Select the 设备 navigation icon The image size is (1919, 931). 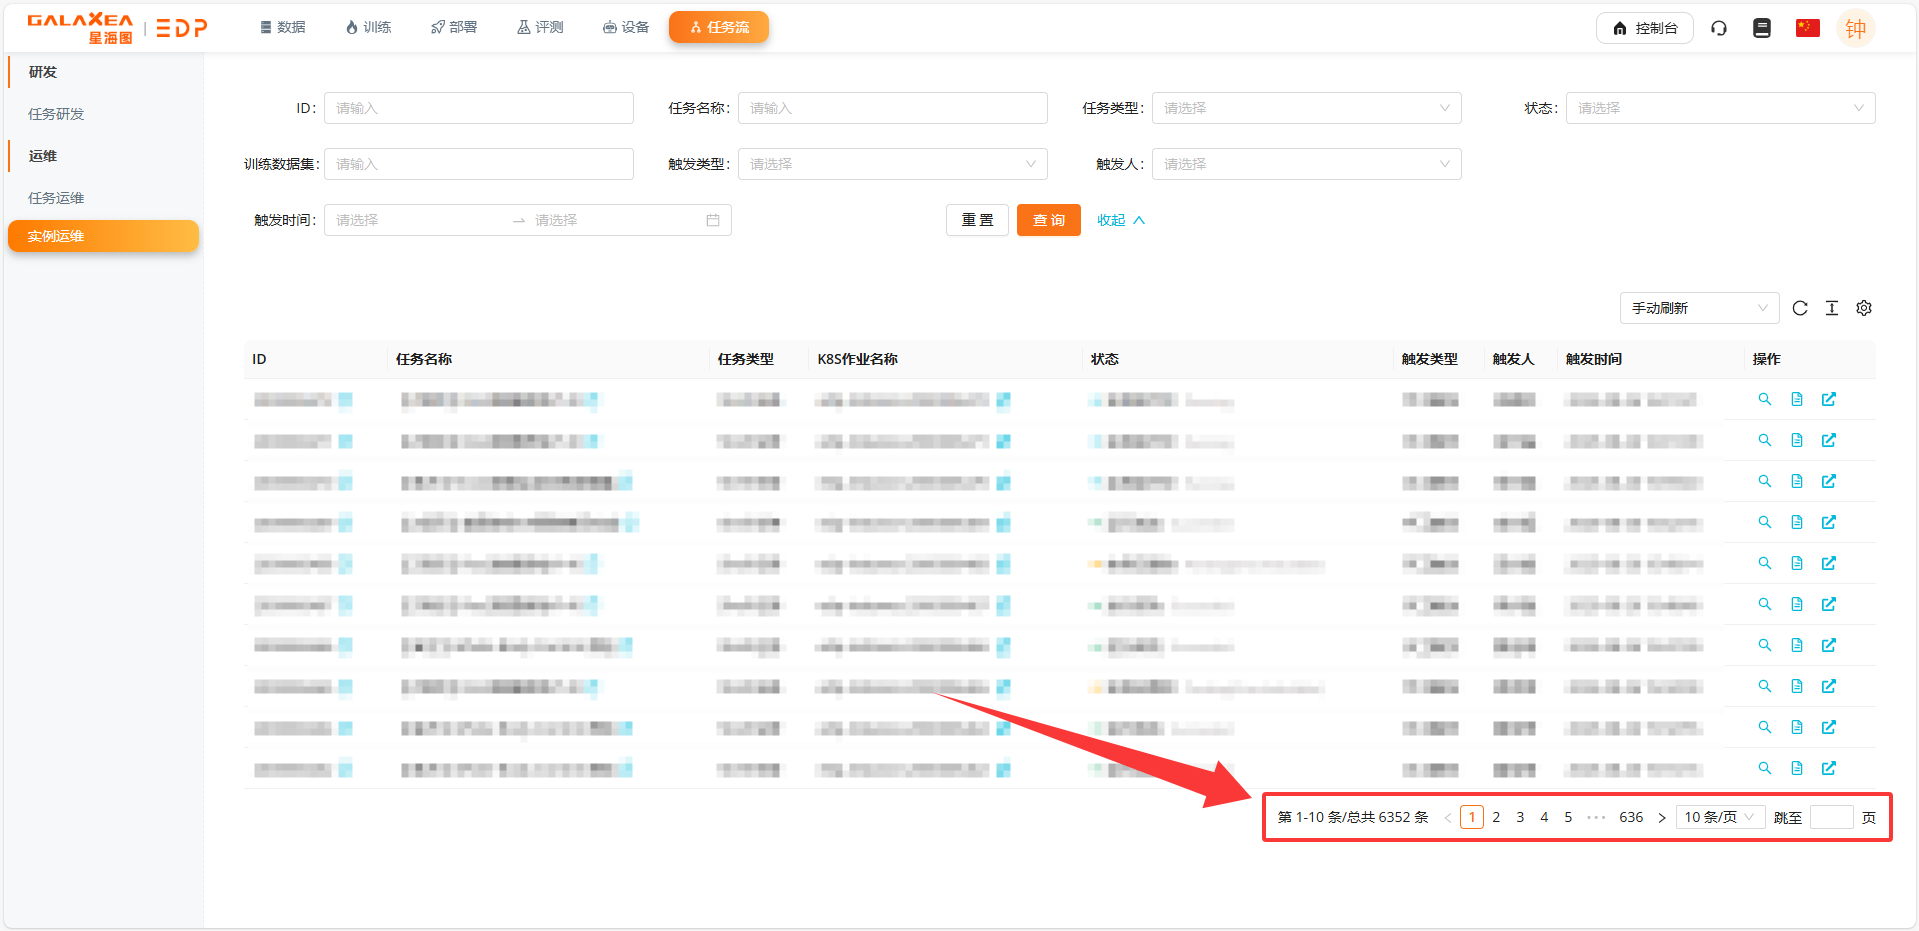point(609,27)
